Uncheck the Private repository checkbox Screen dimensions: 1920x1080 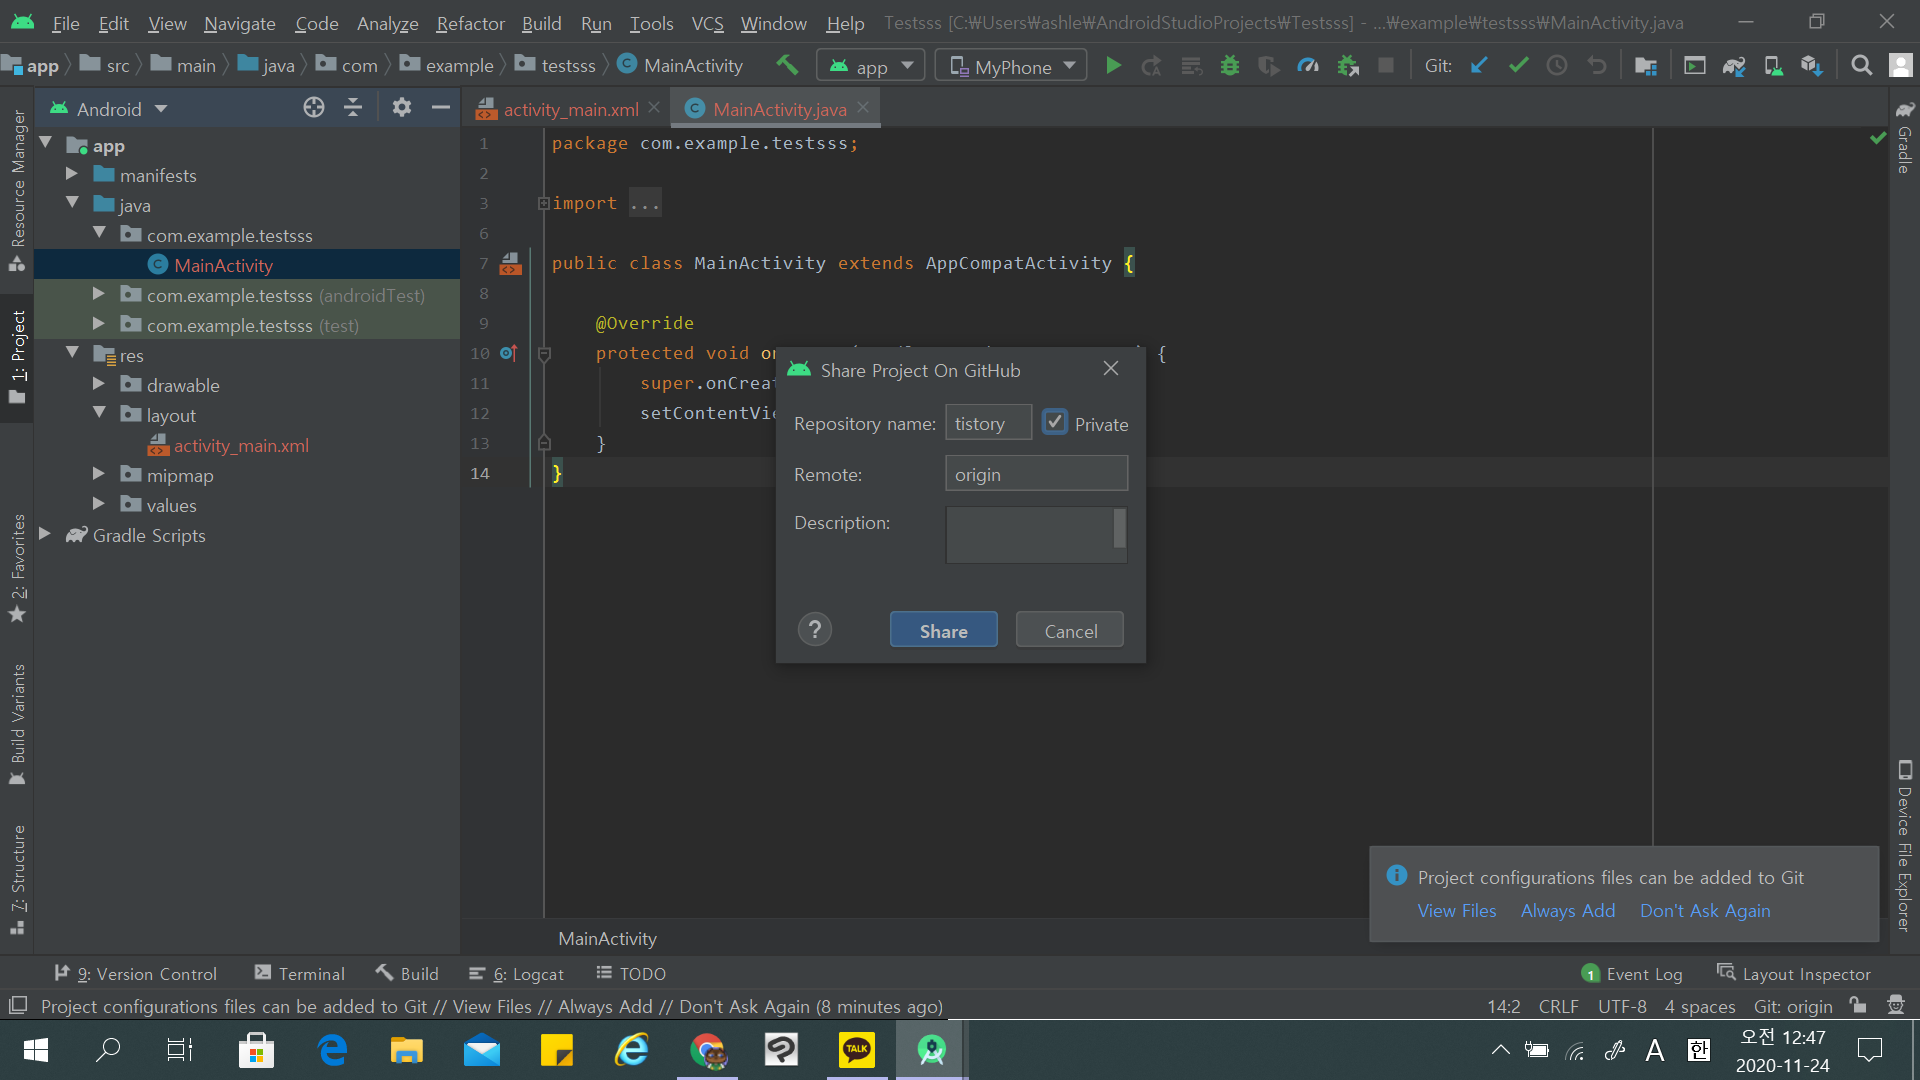tap(1055, 423)
